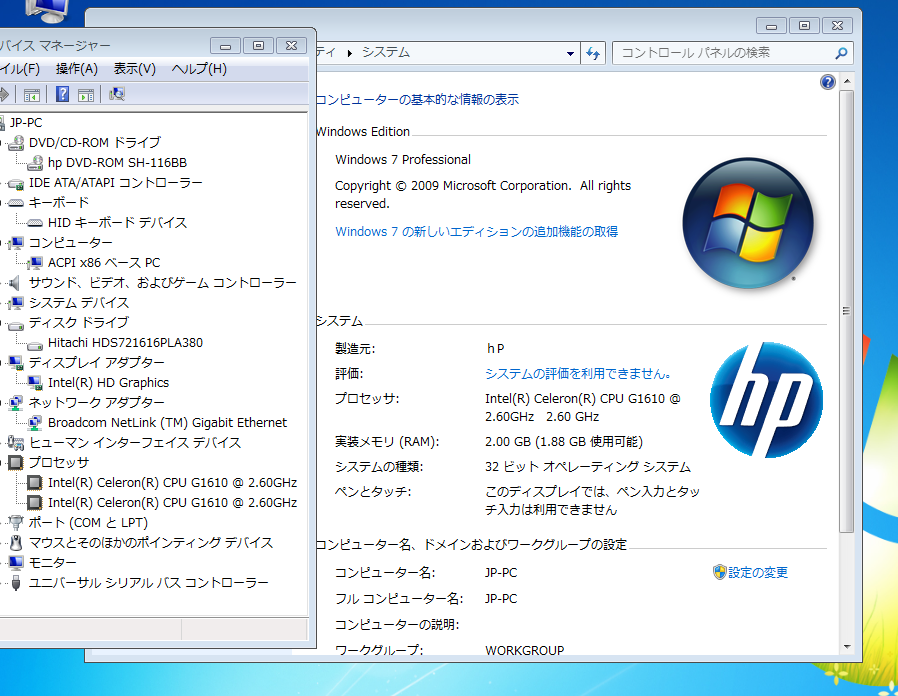Screen dimensions: 898x696
Task: Click the scan for hardware changes icon
Action: point(117,94)
